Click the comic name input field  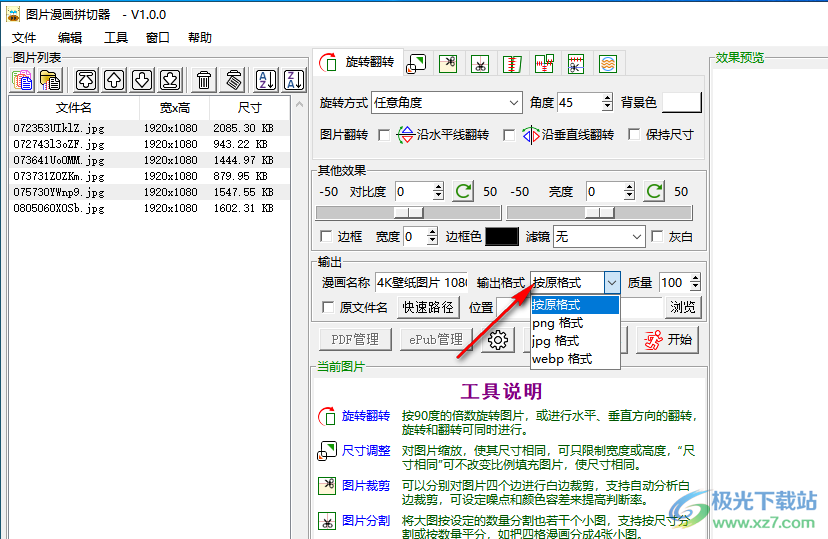(421, 283)
